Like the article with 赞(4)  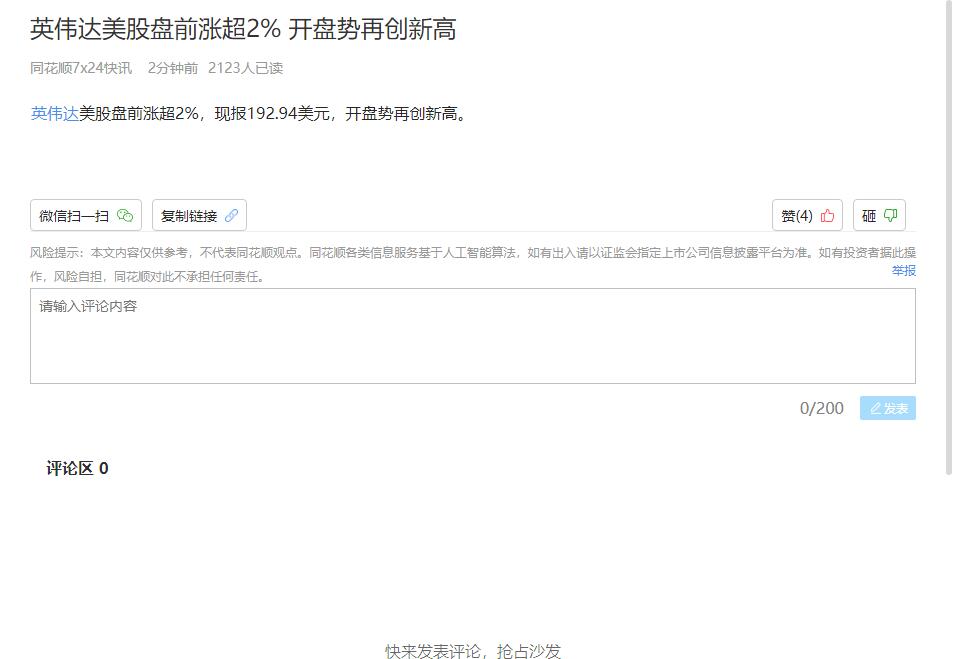[x=807, y=216]
